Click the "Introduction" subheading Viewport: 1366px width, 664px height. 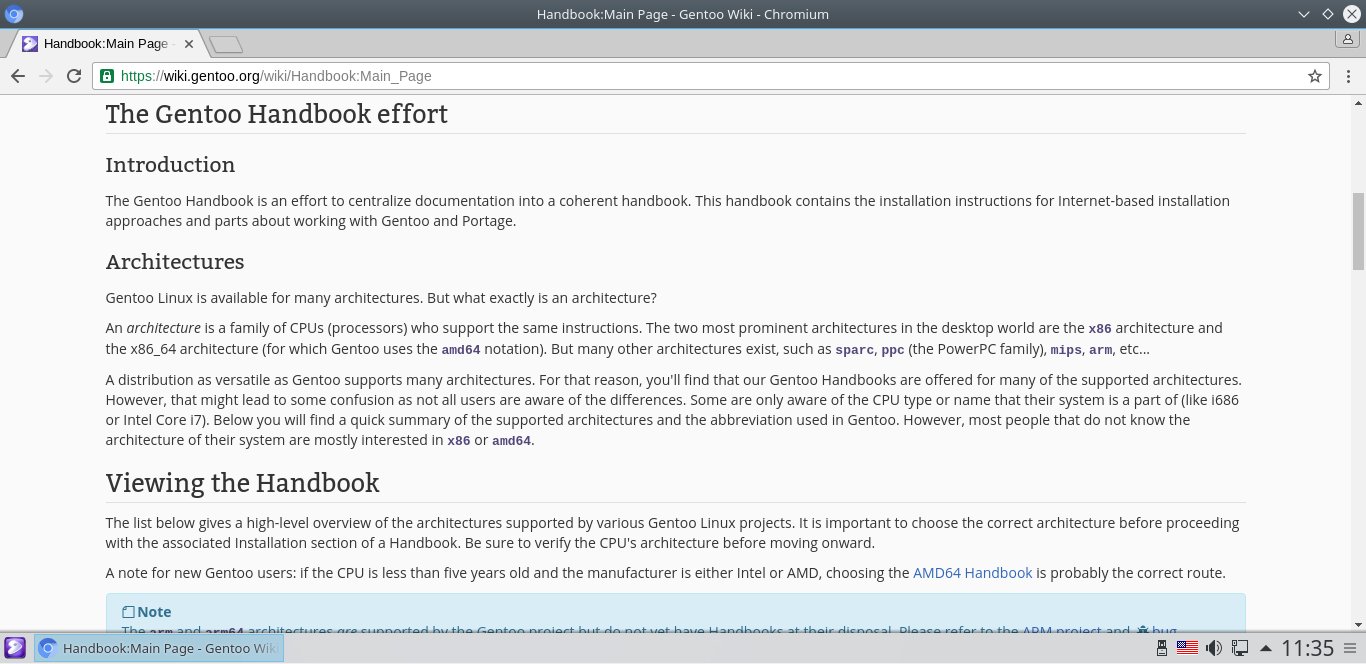(x=170, y=165)
